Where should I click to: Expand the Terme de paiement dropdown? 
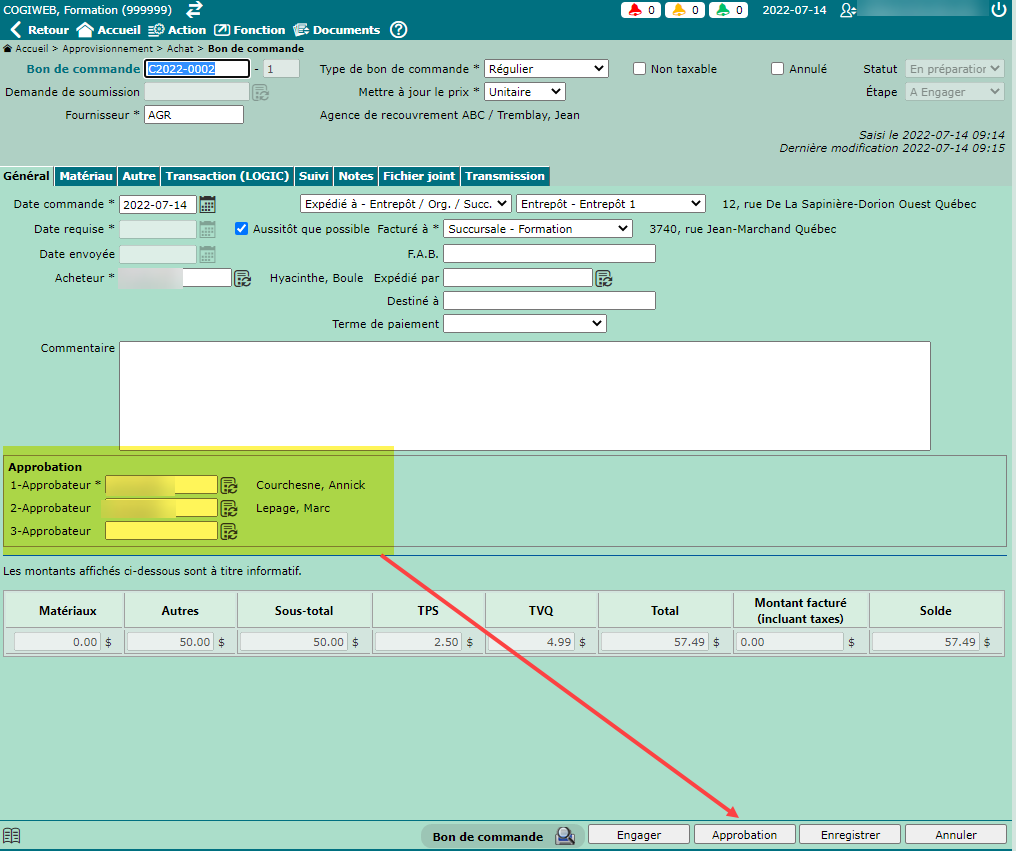524,324
